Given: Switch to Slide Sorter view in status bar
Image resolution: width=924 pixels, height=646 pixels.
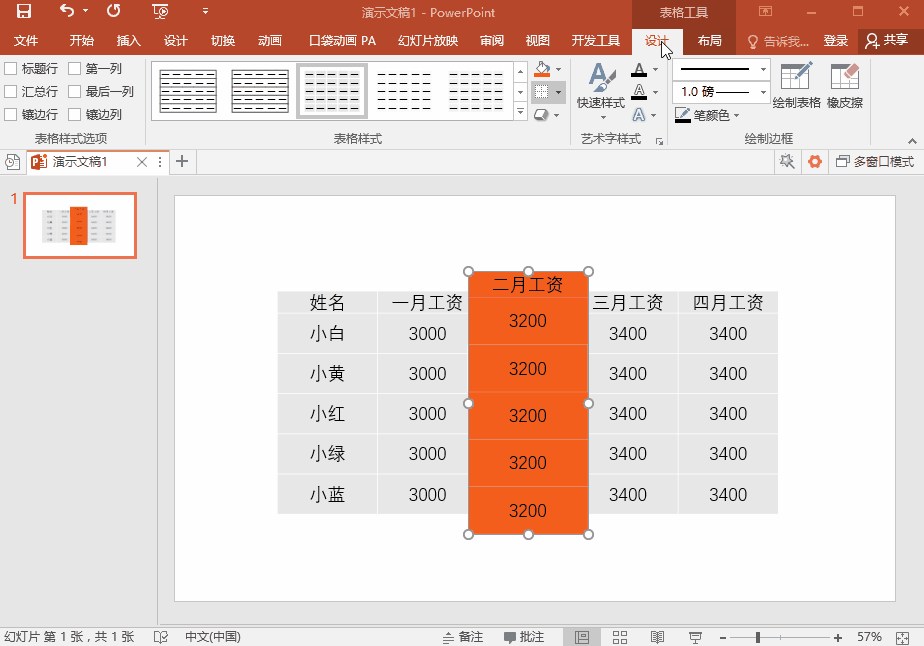Looking at the screenshot, I should click(x=620, y=637).
